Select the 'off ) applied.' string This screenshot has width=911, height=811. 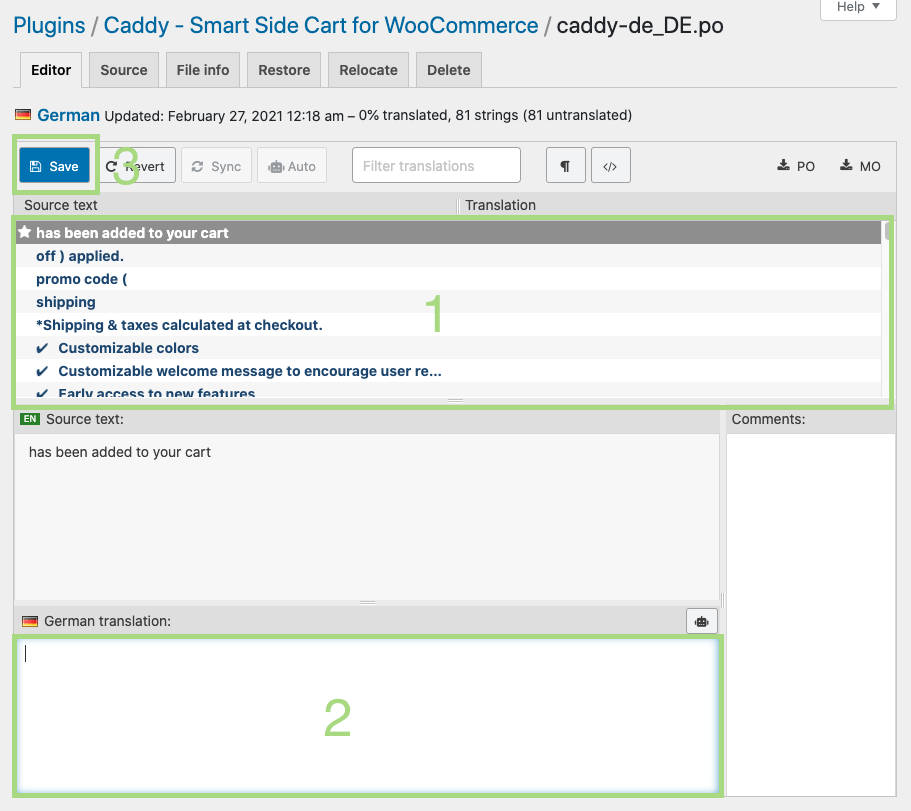pos(449,256)
